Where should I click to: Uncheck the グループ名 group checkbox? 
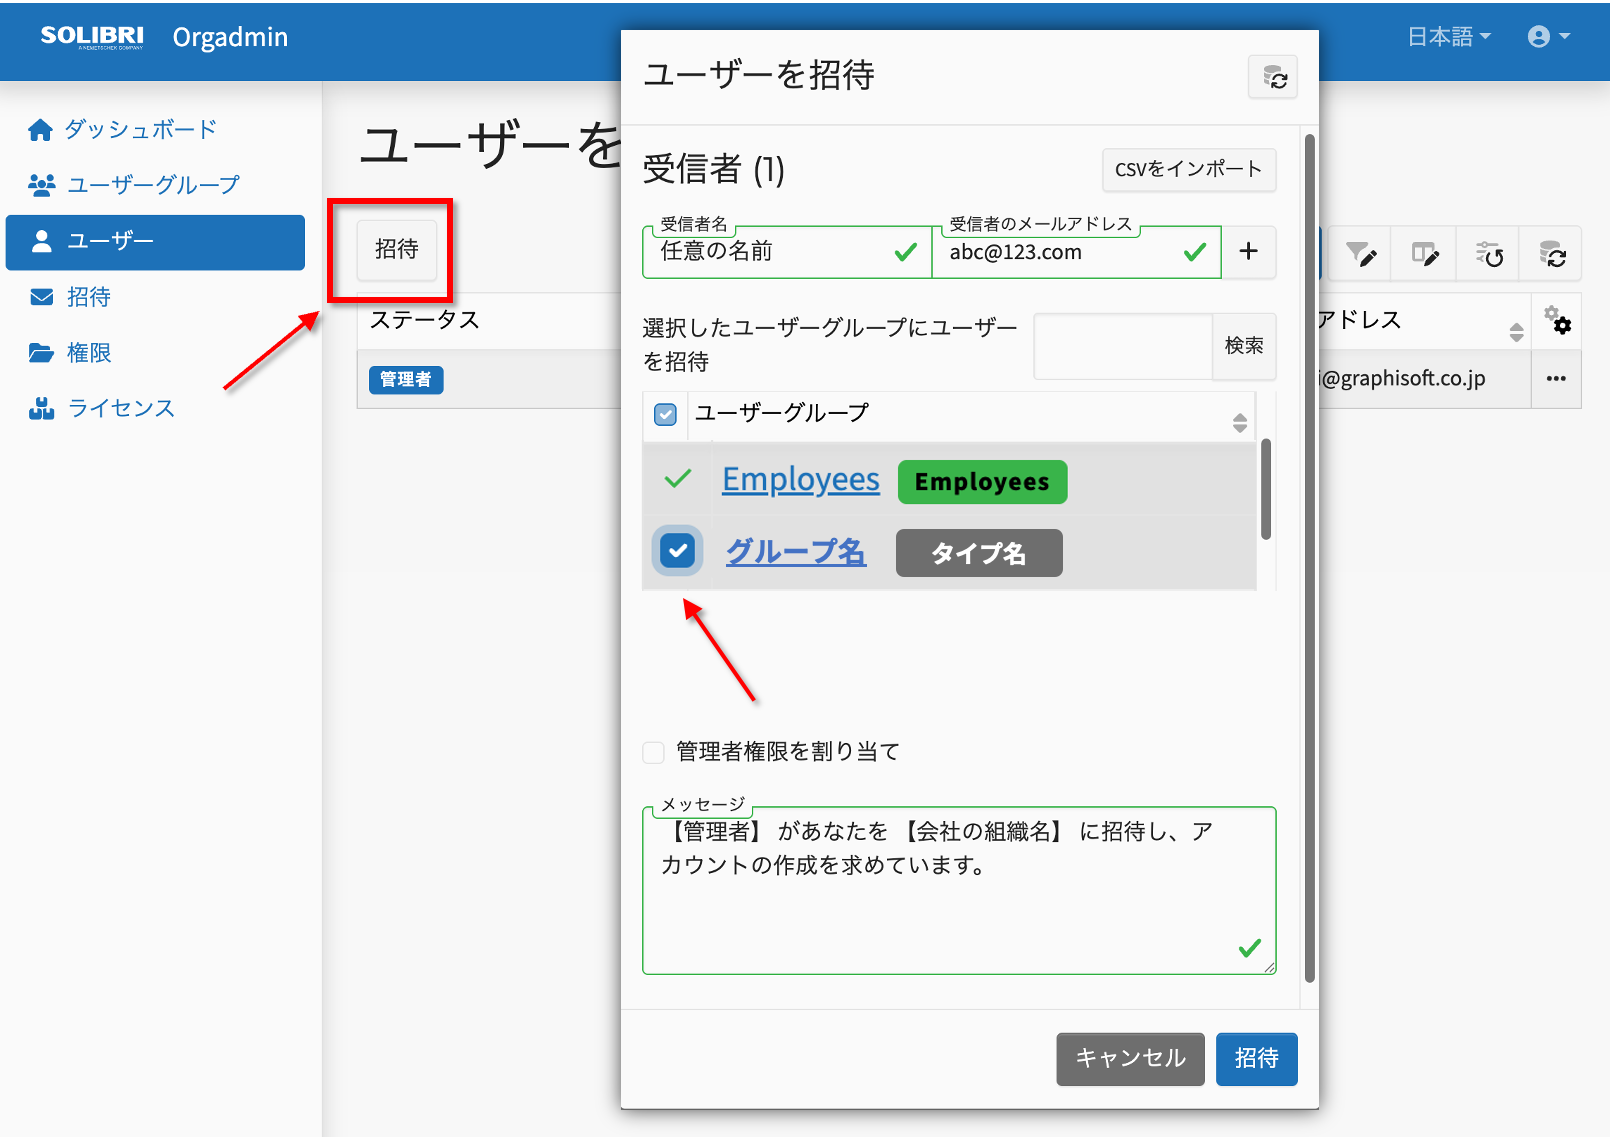coord(677,550)
